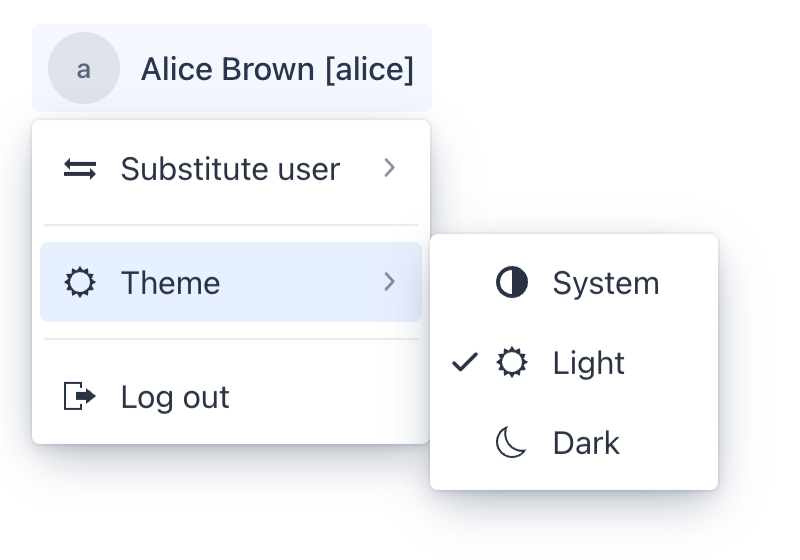Click the Log out door-arrow icon

click(80, 397)
